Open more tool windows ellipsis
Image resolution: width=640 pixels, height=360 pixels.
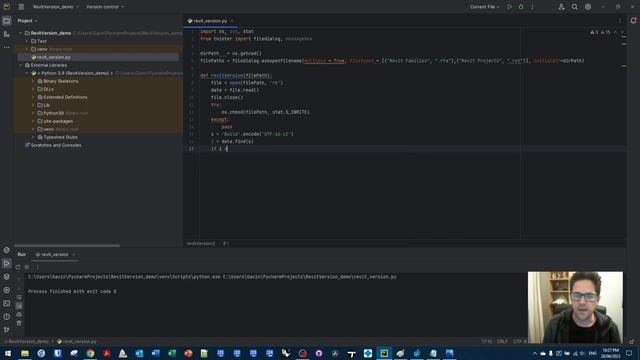pos(7,47)
